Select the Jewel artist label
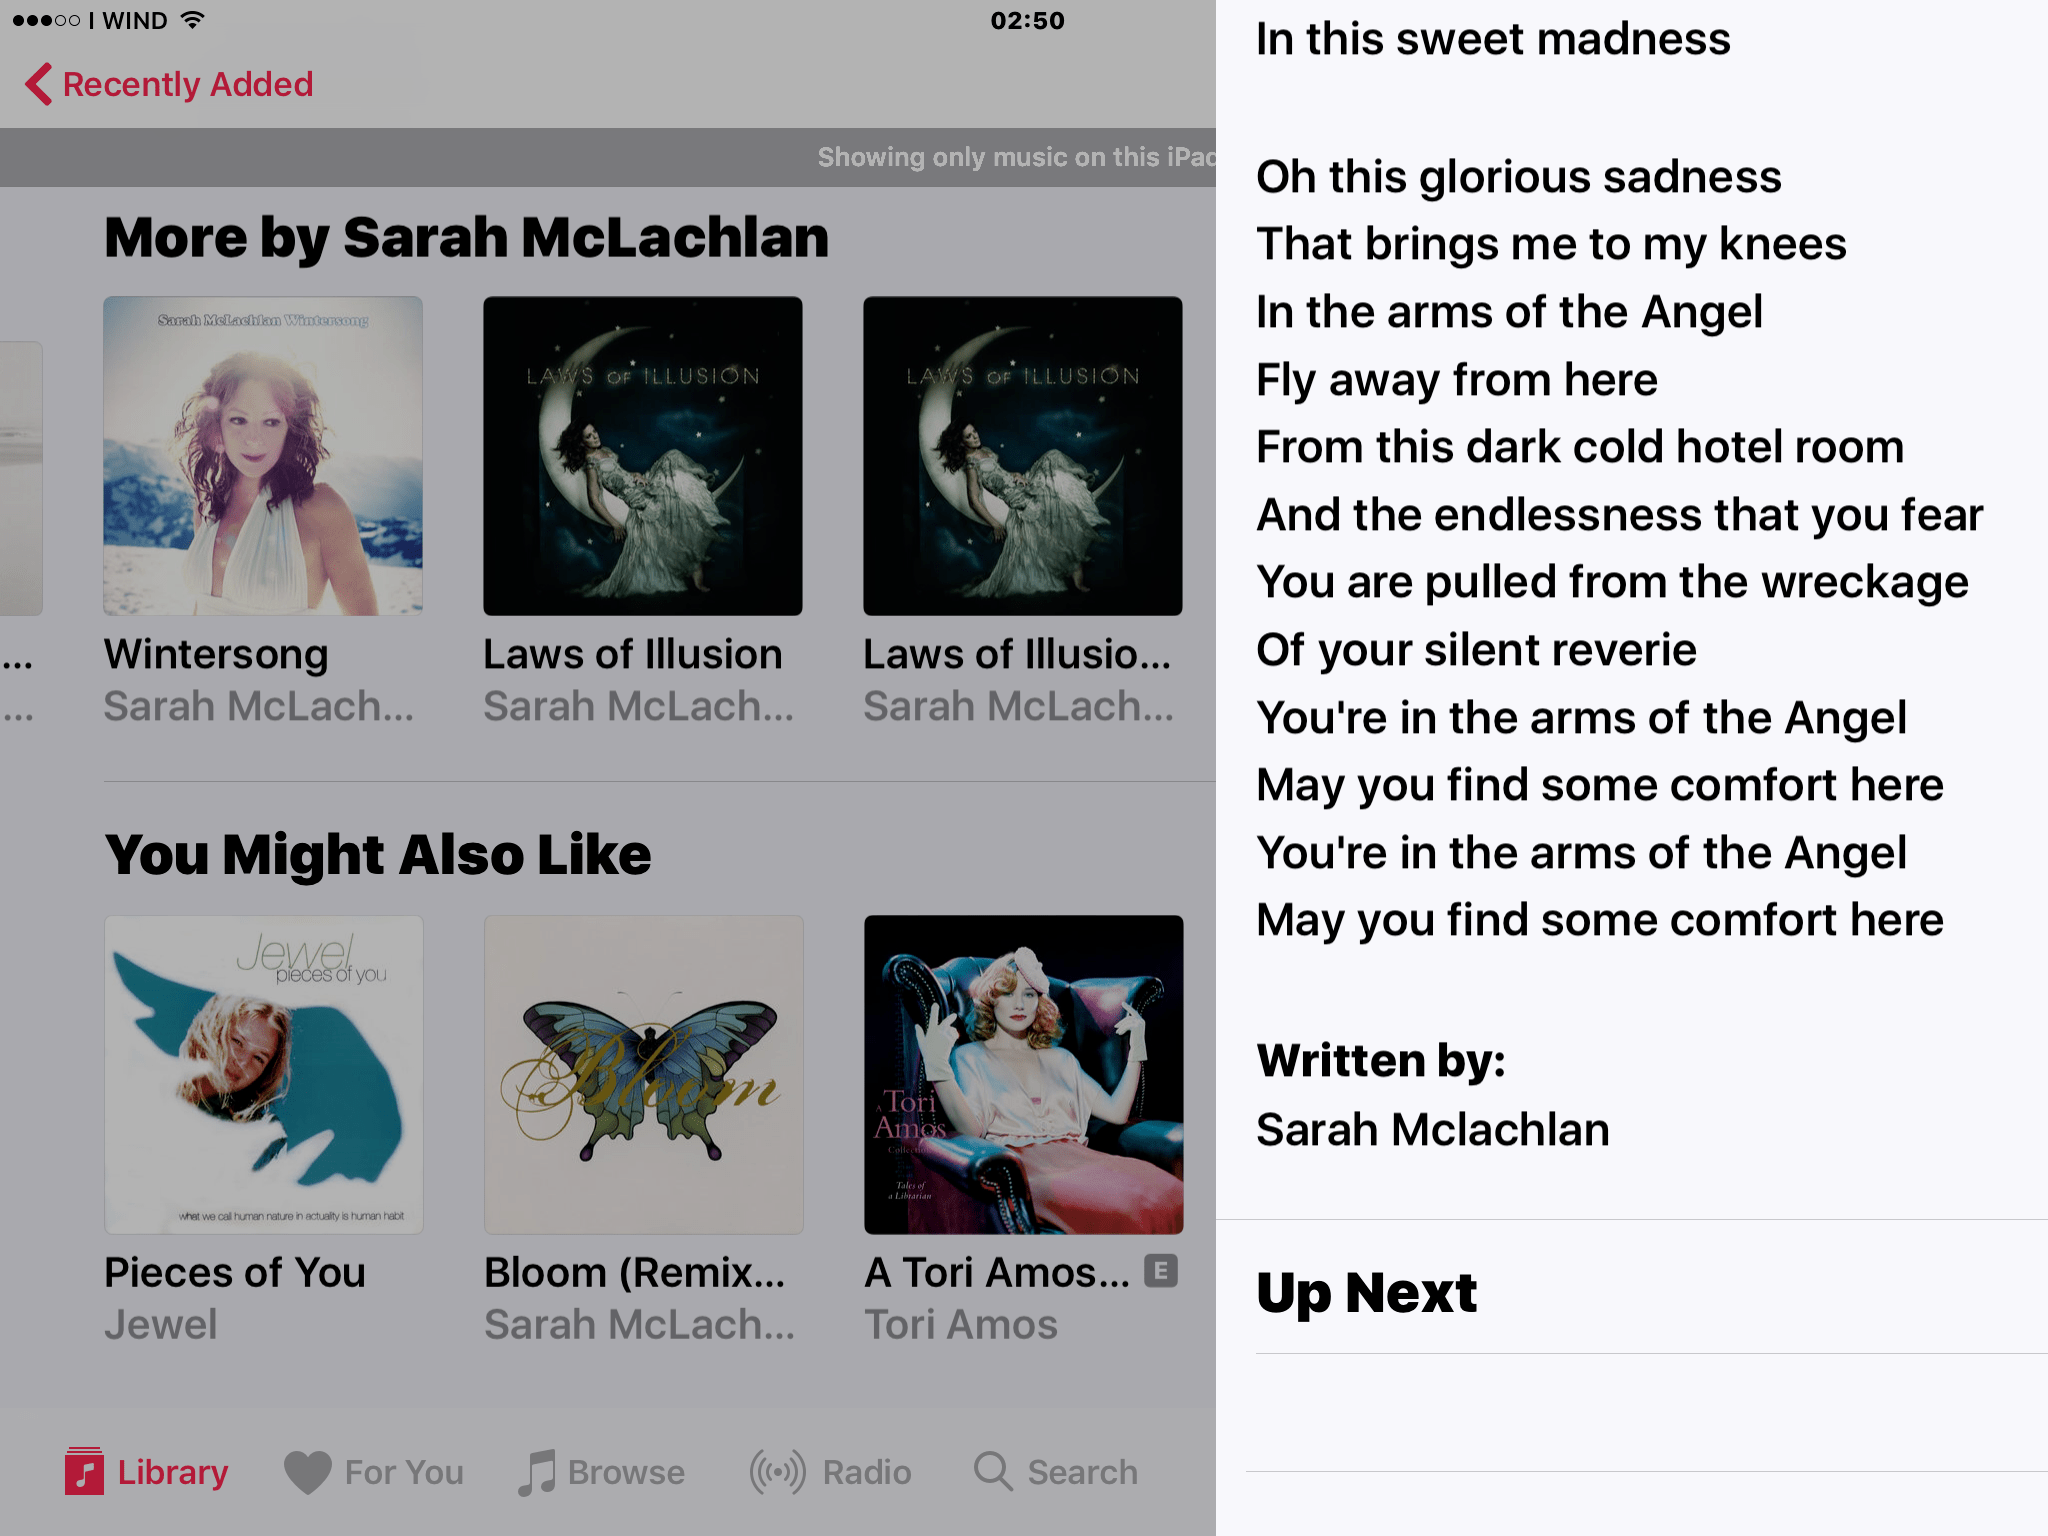The image size is (2048, 1536). 161,1325
